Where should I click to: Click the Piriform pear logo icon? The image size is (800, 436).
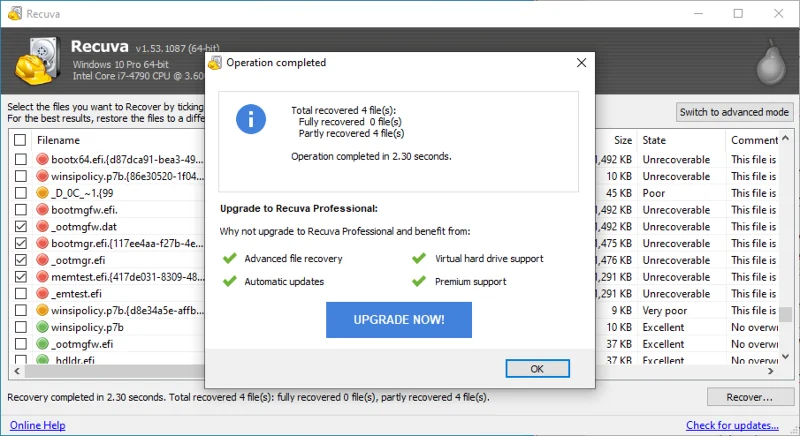point(771,62)
